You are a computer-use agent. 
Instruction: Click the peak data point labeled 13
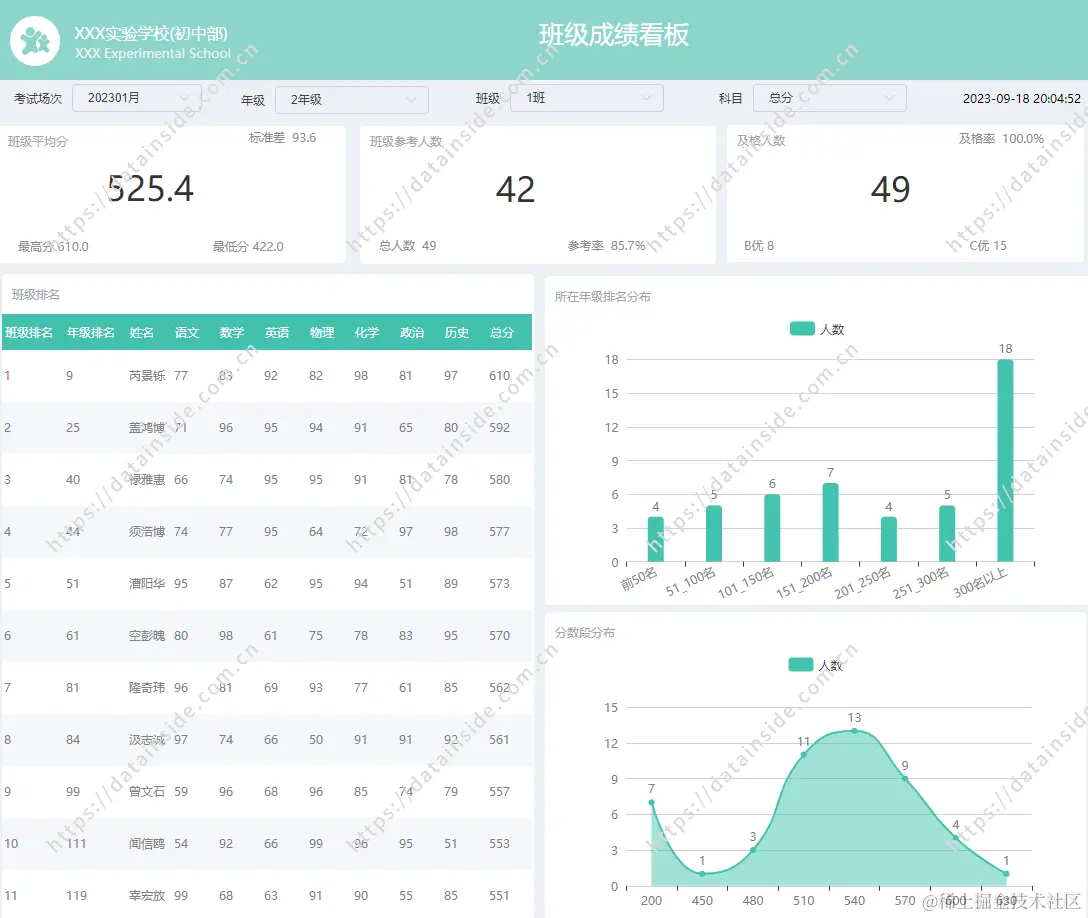854,731
